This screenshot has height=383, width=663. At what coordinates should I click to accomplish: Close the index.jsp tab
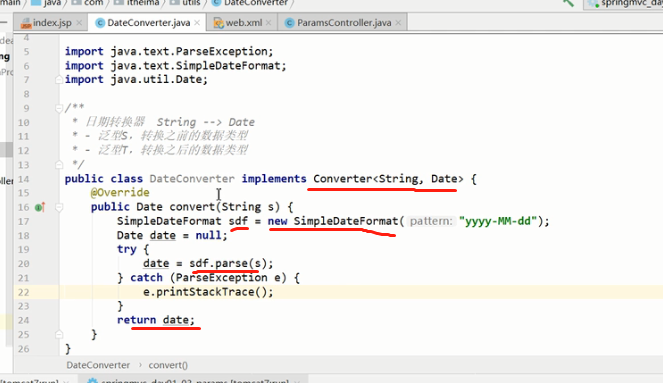point(79,23)
